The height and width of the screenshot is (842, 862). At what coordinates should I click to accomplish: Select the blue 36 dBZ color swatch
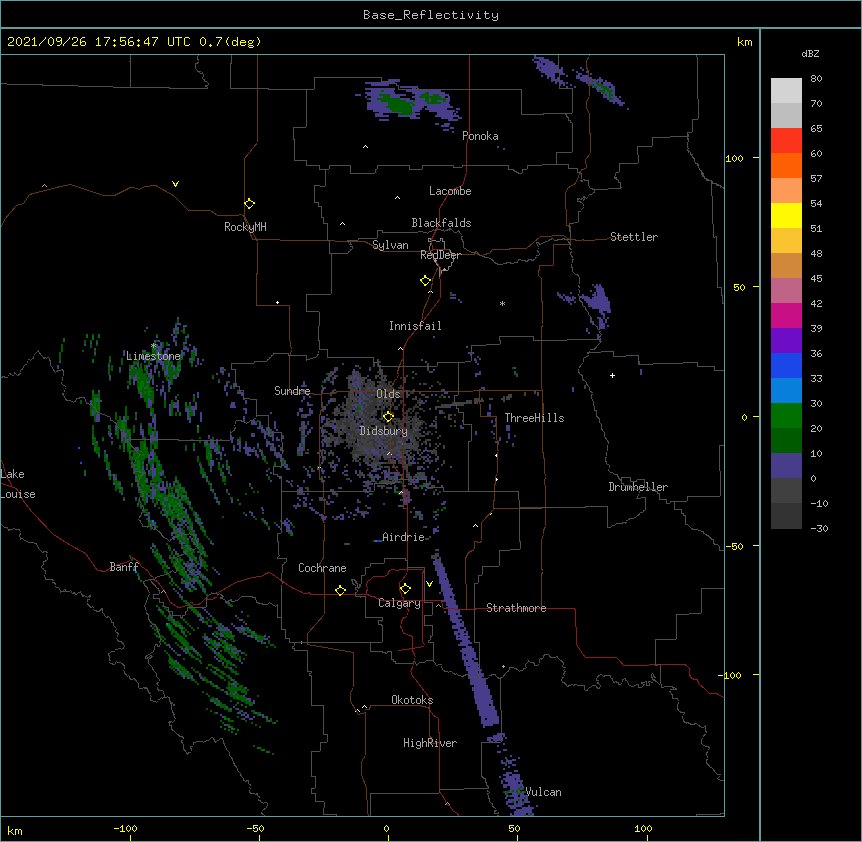pos(786,365)
